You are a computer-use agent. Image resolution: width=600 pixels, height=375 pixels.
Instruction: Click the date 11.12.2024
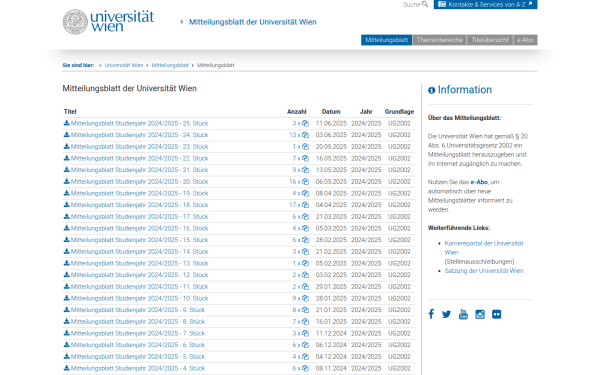331,333
